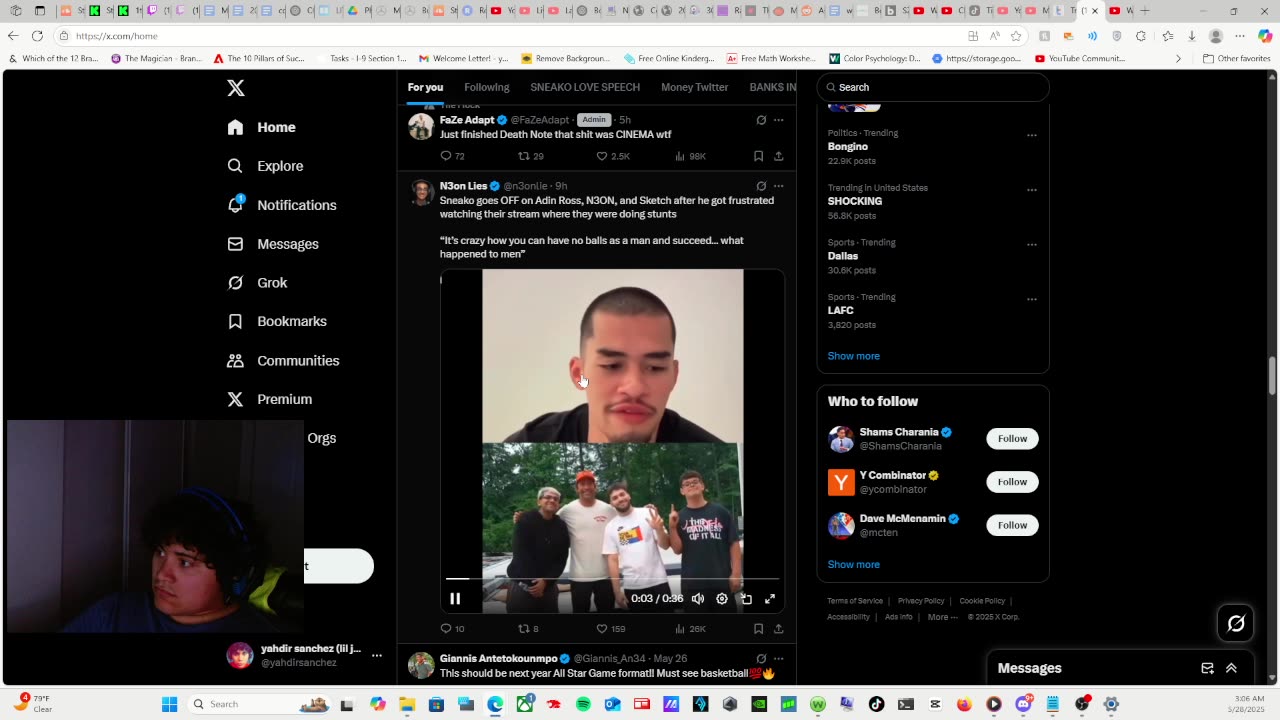The width and height of the screenshot is (1280, 720).
Task: Open more options on N3on Lies post
Action: click(x=778, y=186)
